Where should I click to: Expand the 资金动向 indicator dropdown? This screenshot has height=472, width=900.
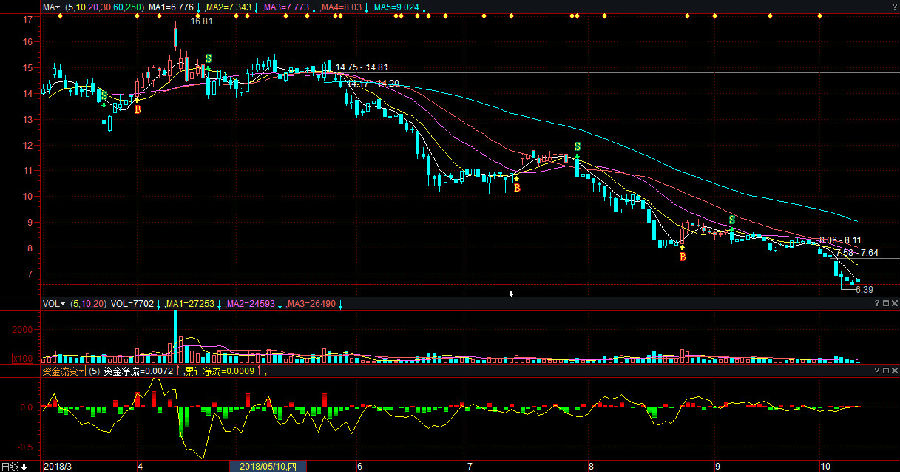pos(65,371)
